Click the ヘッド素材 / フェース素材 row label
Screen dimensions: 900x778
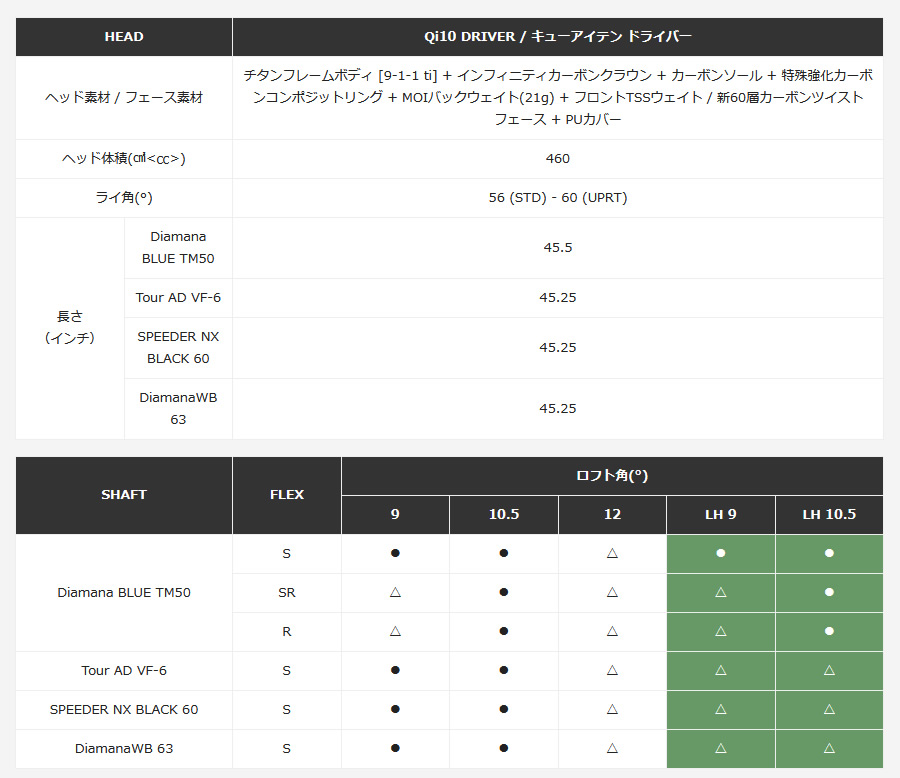pyautogui.click(x=124, y=98)
